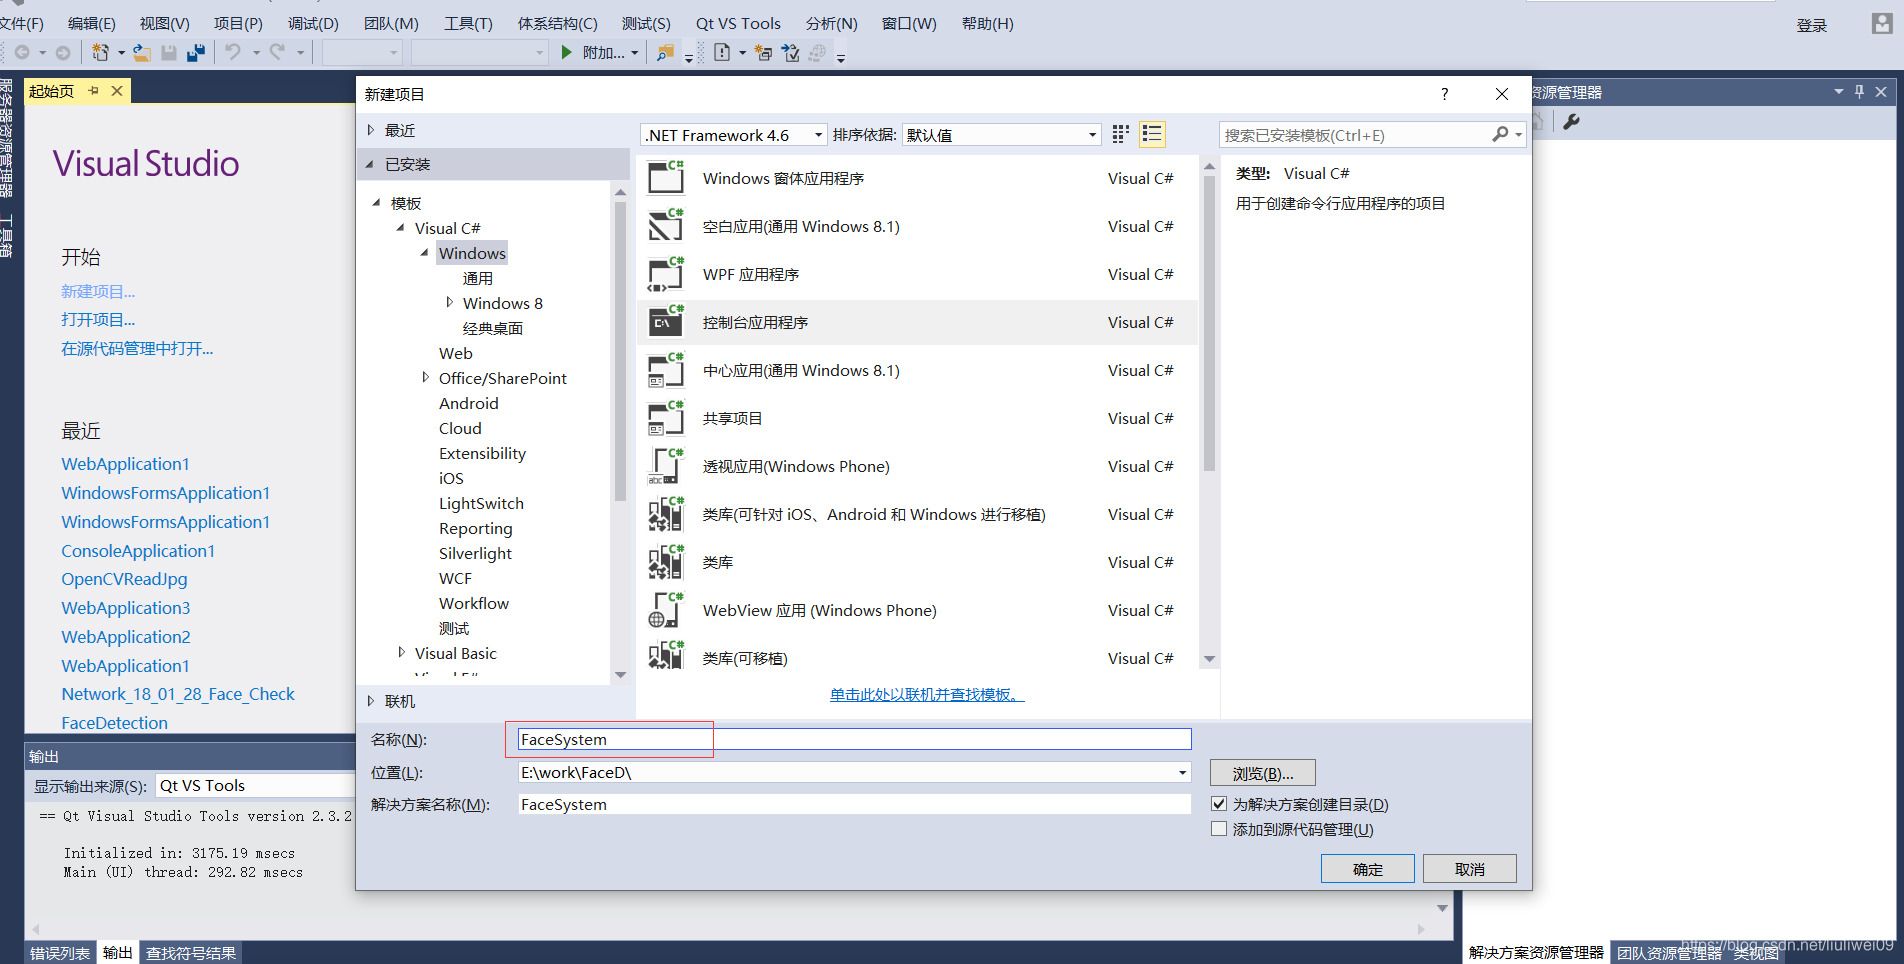1904x964 pixels.
Task: Click the template list scrollbar down arrow
Action: pos(1209,659)
